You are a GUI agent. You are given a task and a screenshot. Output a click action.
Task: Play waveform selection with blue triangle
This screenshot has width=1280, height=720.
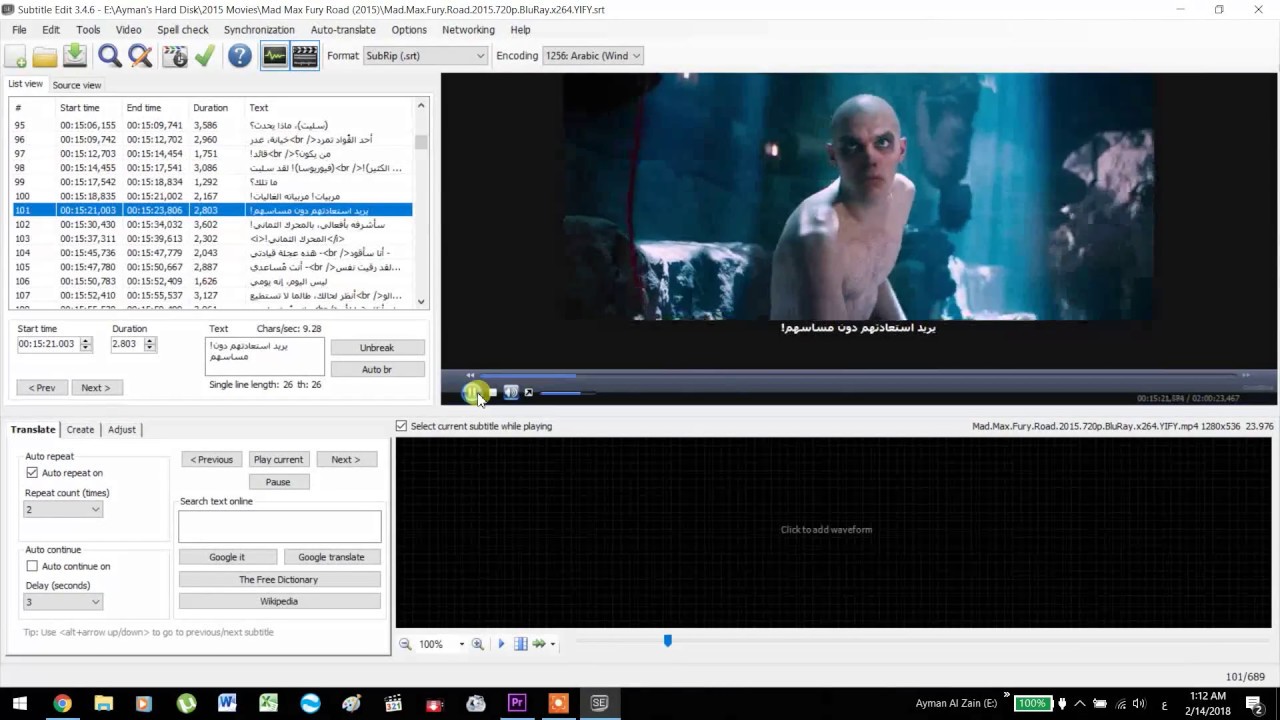click(502, 644)
